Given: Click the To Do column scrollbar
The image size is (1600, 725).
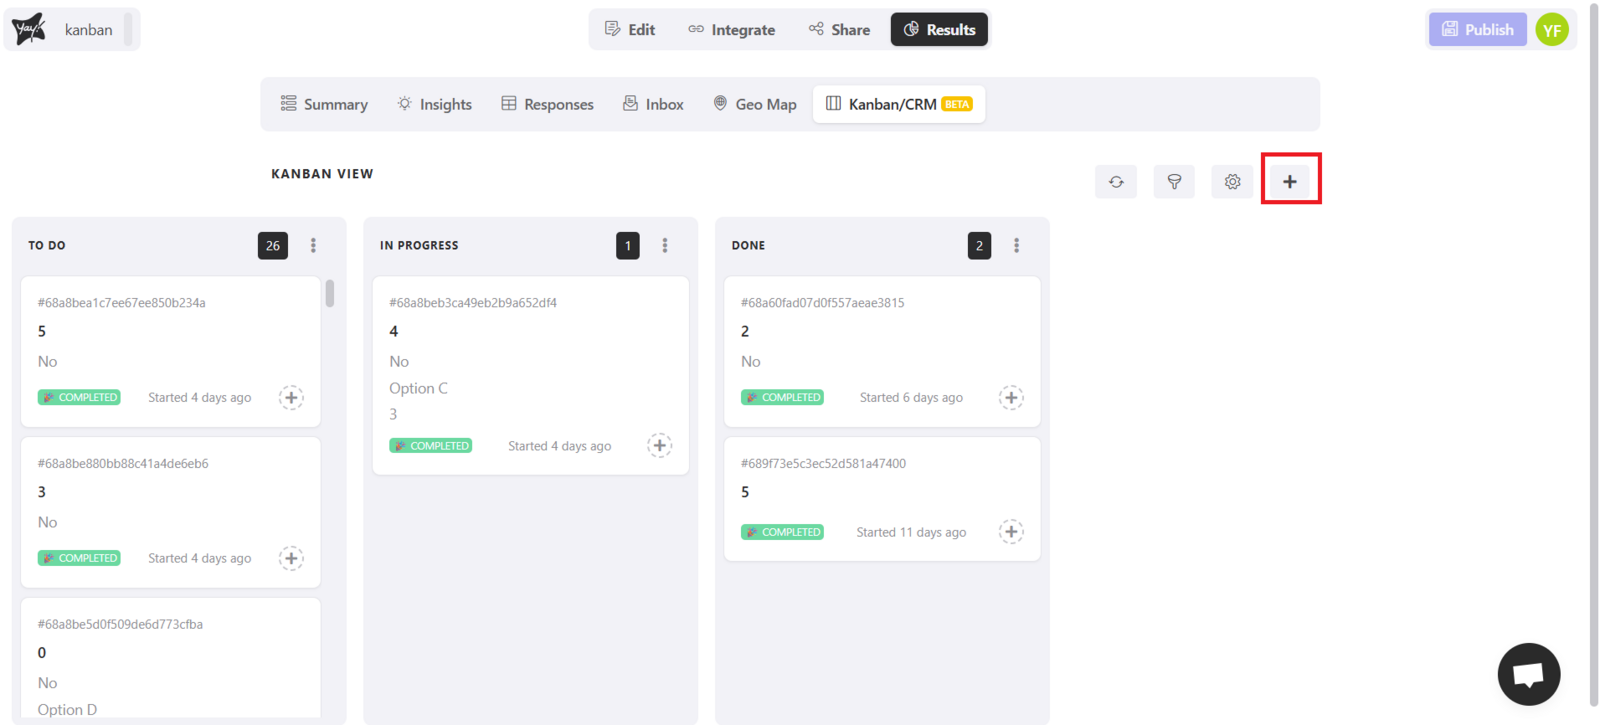Looking at the screenshot, I should point(330,294).
